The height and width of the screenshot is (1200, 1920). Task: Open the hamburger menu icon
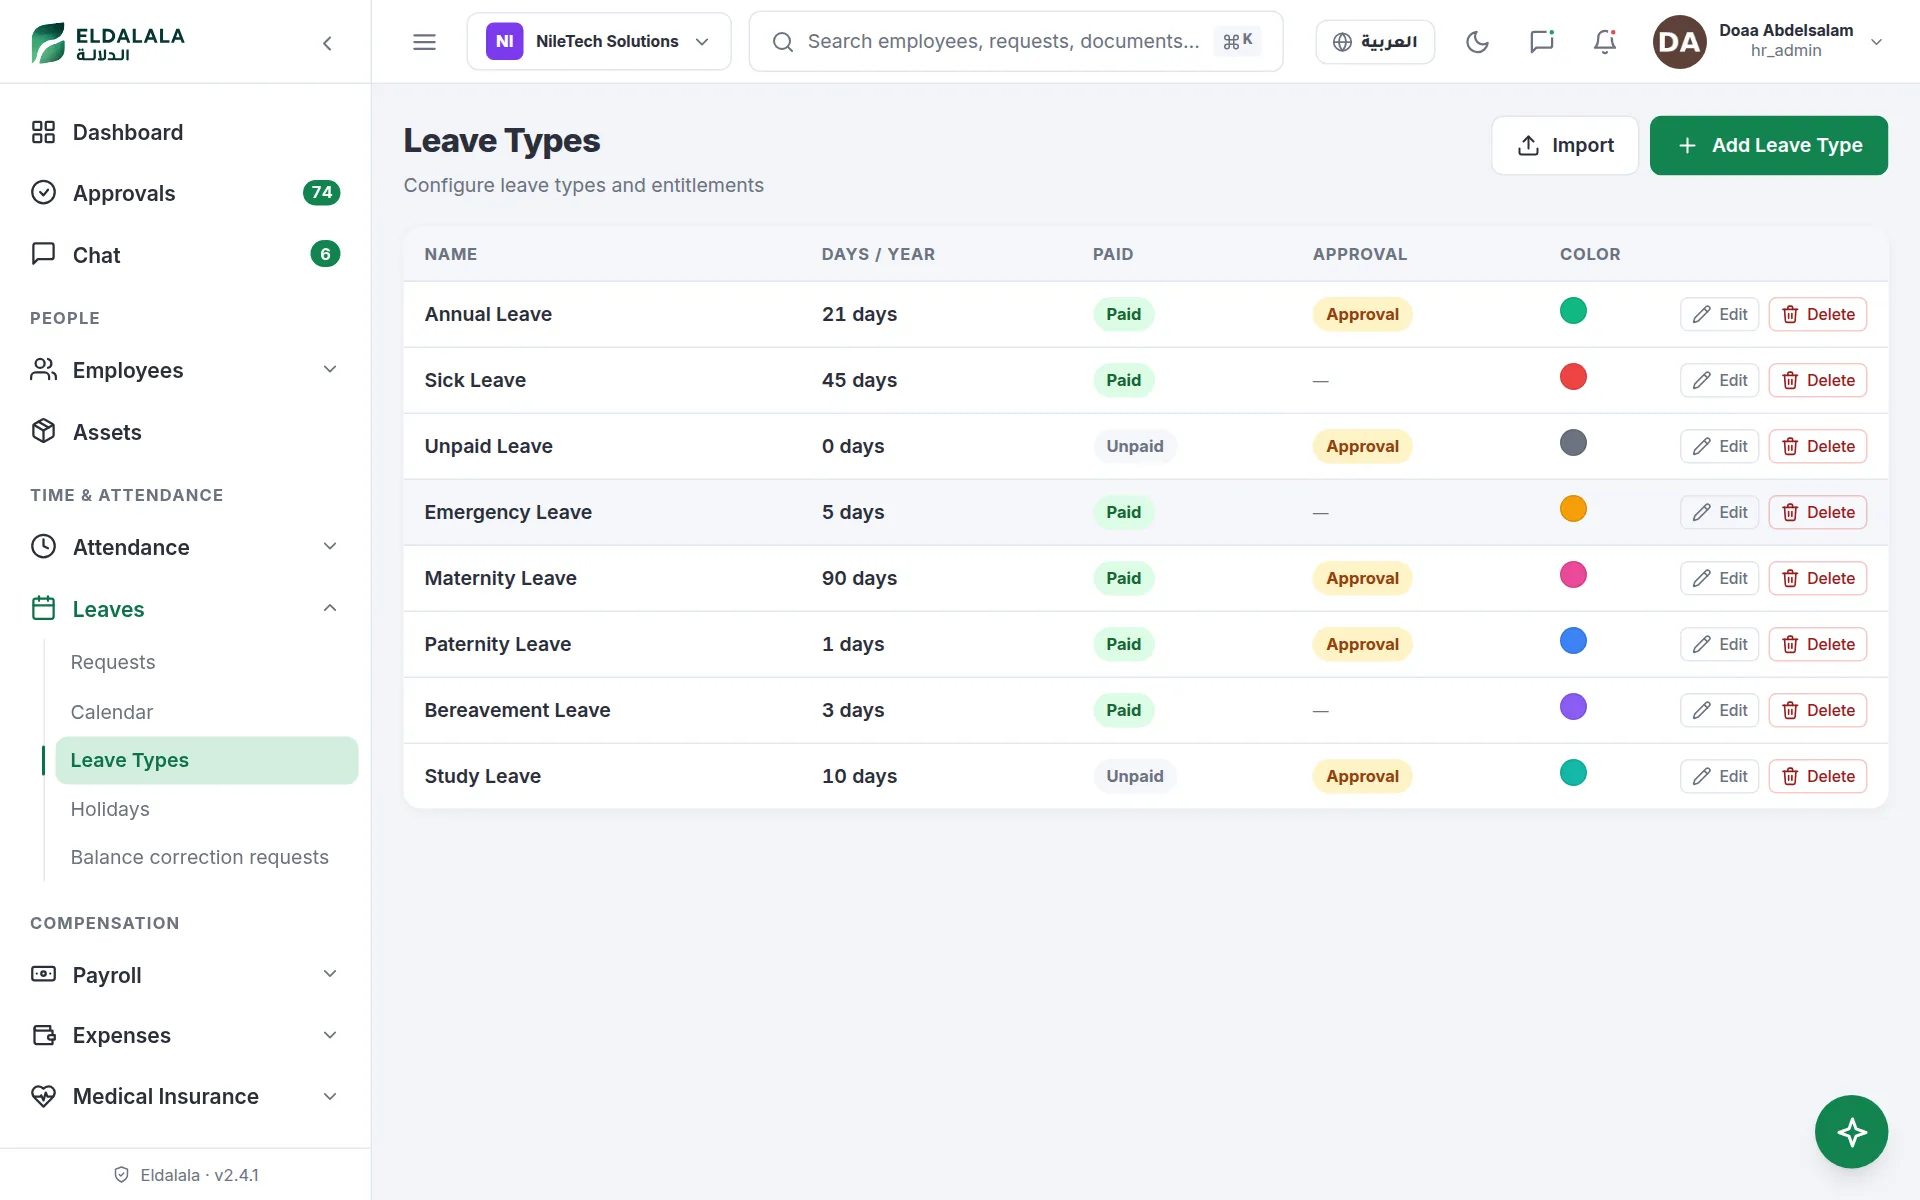point(424,42)
